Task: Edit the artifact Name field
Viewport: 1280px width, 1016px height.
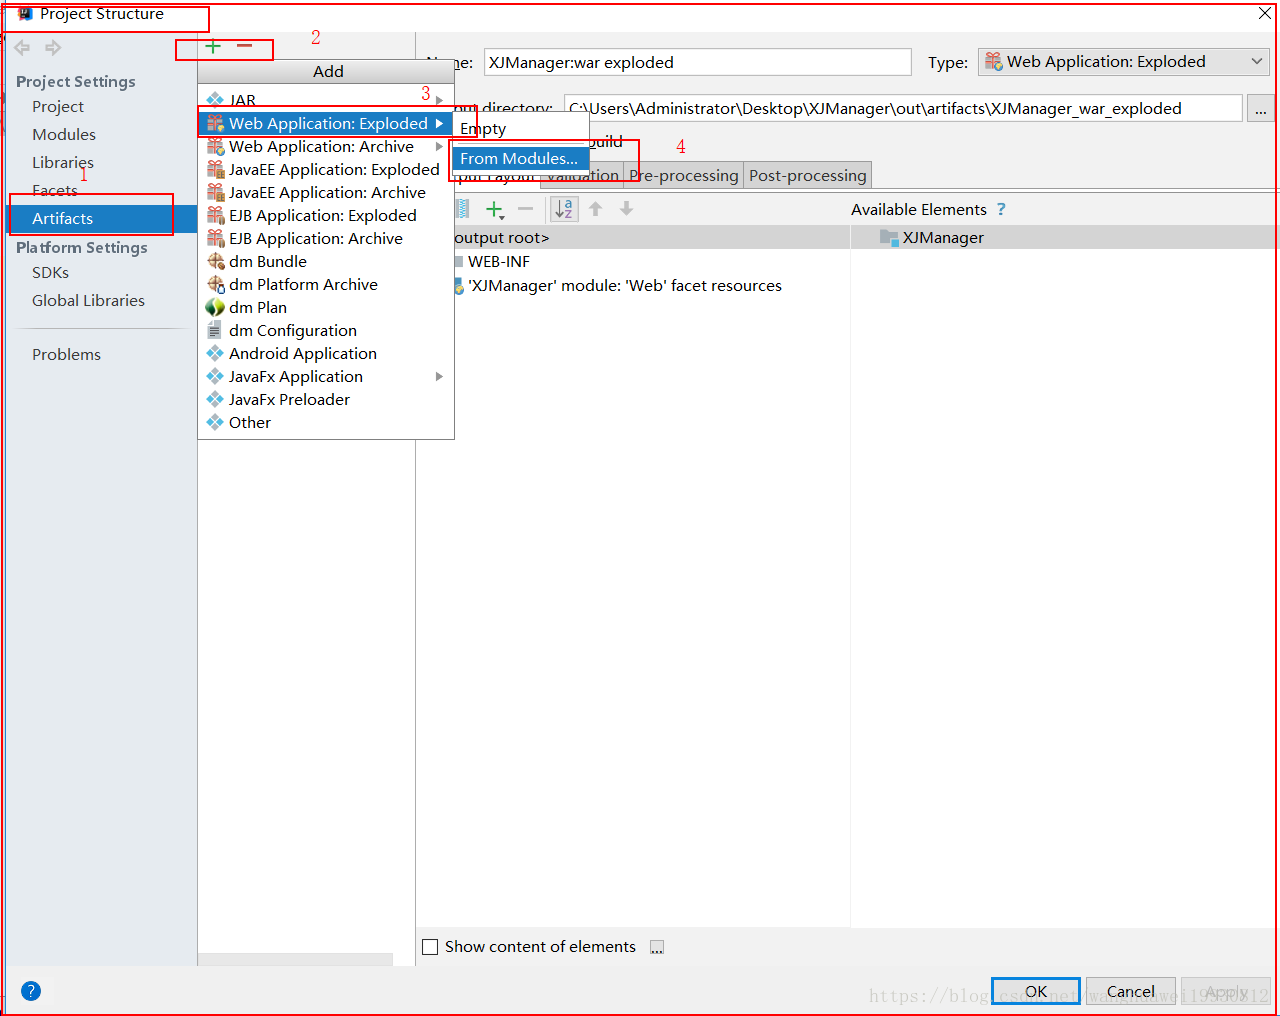Action: (697, 62)
